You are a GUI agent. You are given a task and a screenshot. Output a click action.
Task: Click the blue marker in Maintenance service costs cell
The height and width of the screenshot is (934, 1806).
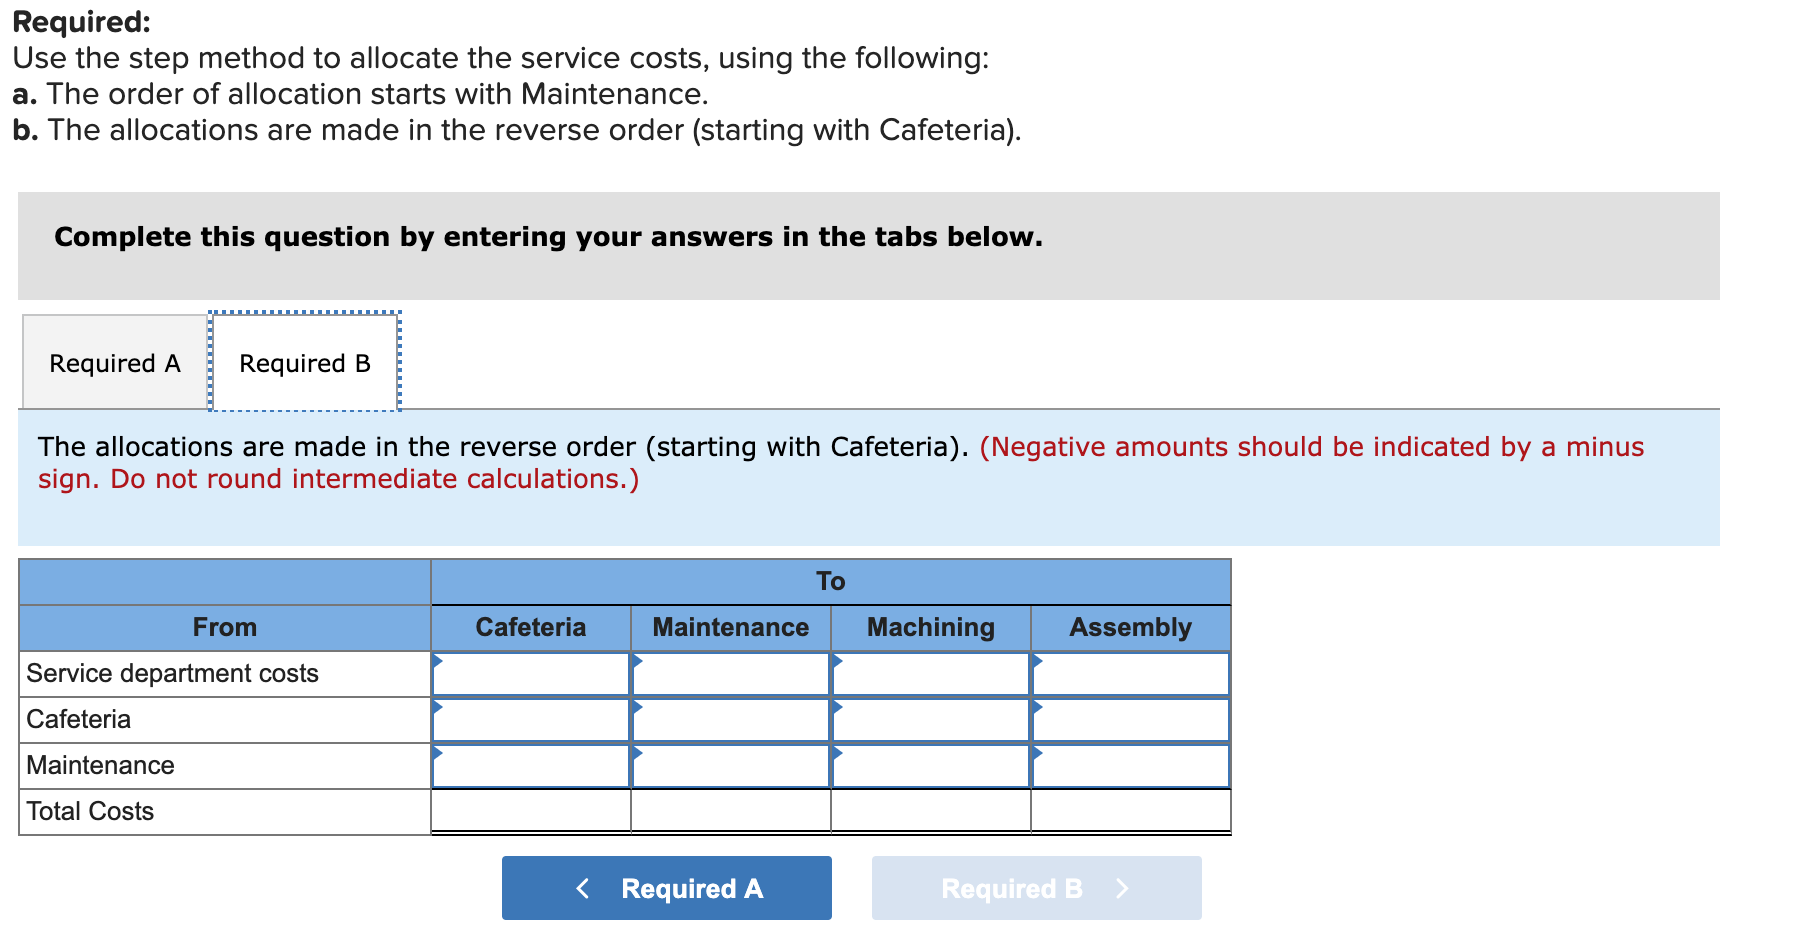click(x=637, y=662)
